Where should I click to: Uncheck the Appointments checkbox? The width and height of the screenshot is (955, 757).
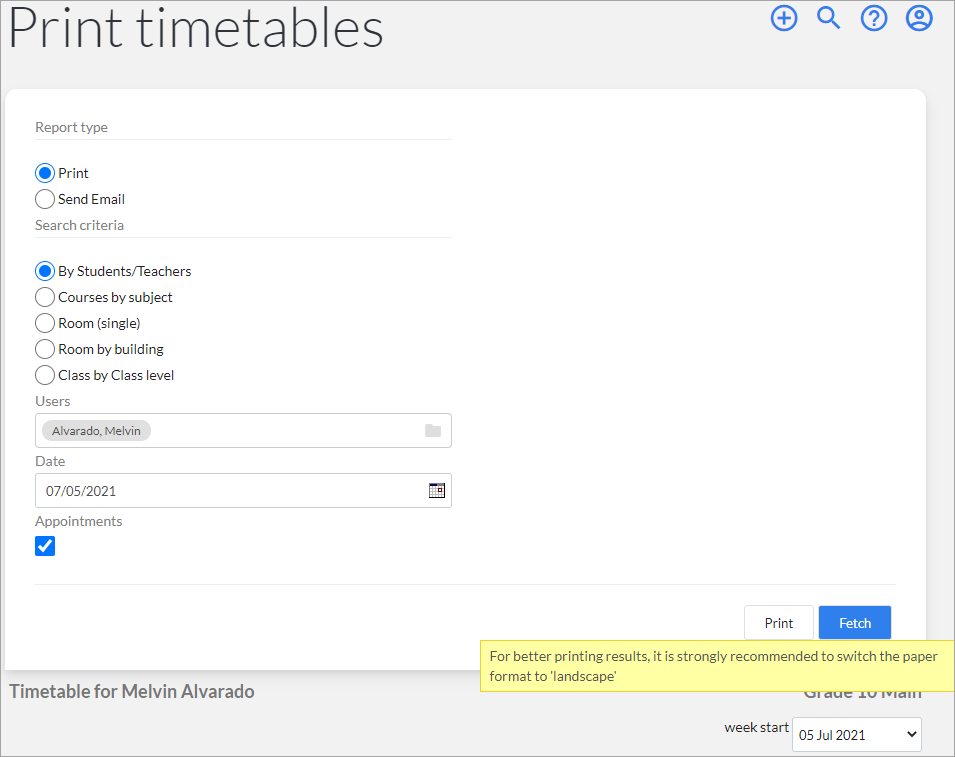pos(45,546)
